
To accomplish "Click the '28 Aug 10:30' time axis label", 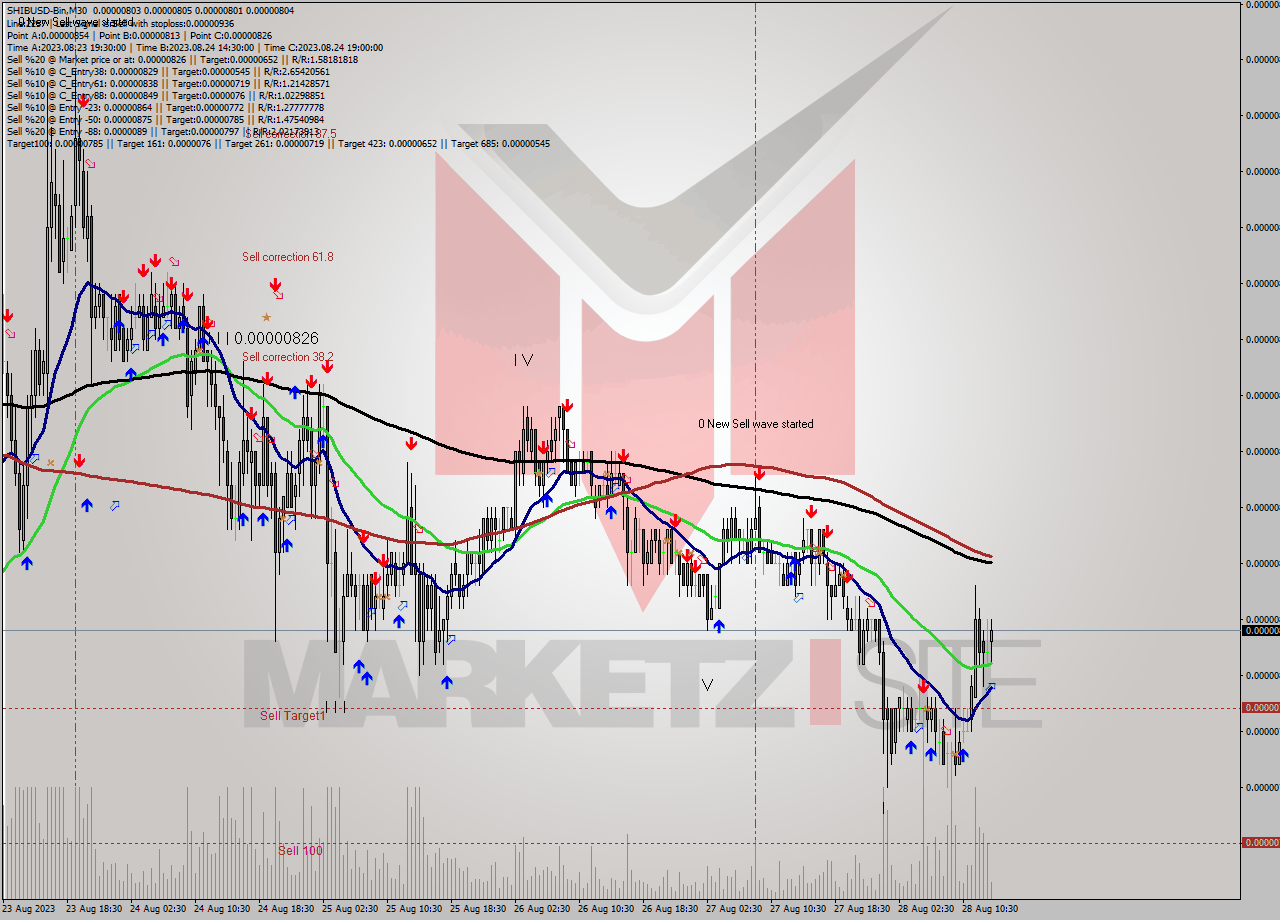I will point(990,909).
